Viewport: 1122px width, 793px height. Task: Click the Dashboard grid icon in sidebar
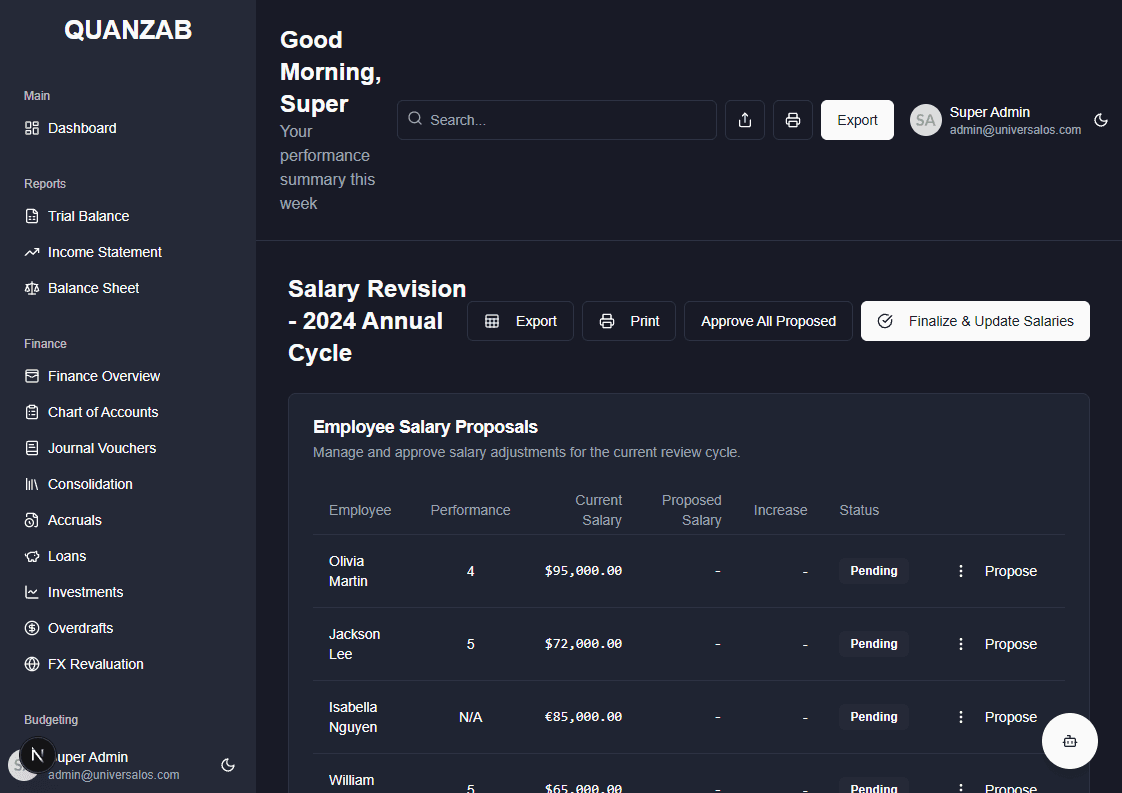point(31,128)
